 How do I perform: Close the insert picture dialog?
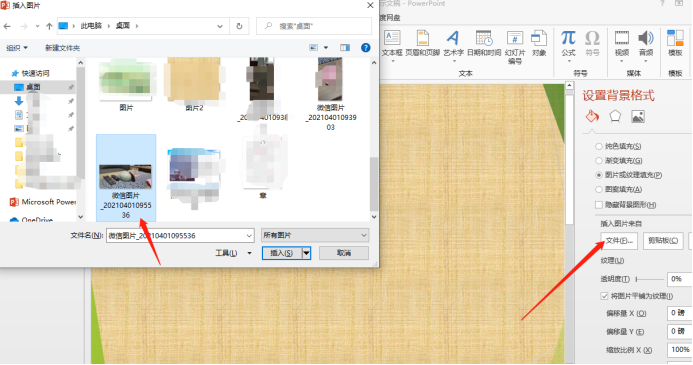370,5
